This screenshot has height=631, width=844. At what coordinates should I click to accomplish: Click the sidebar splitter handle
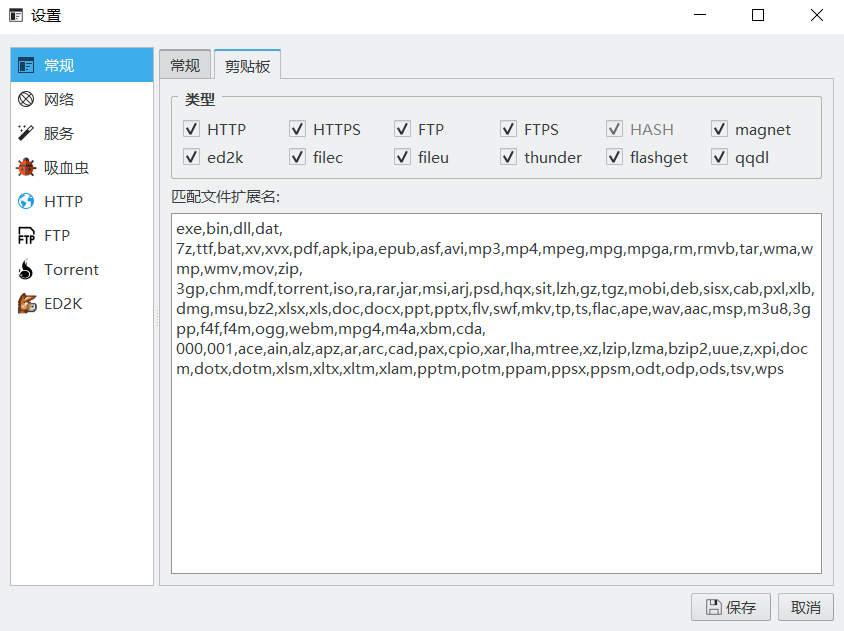coord(156,316)
